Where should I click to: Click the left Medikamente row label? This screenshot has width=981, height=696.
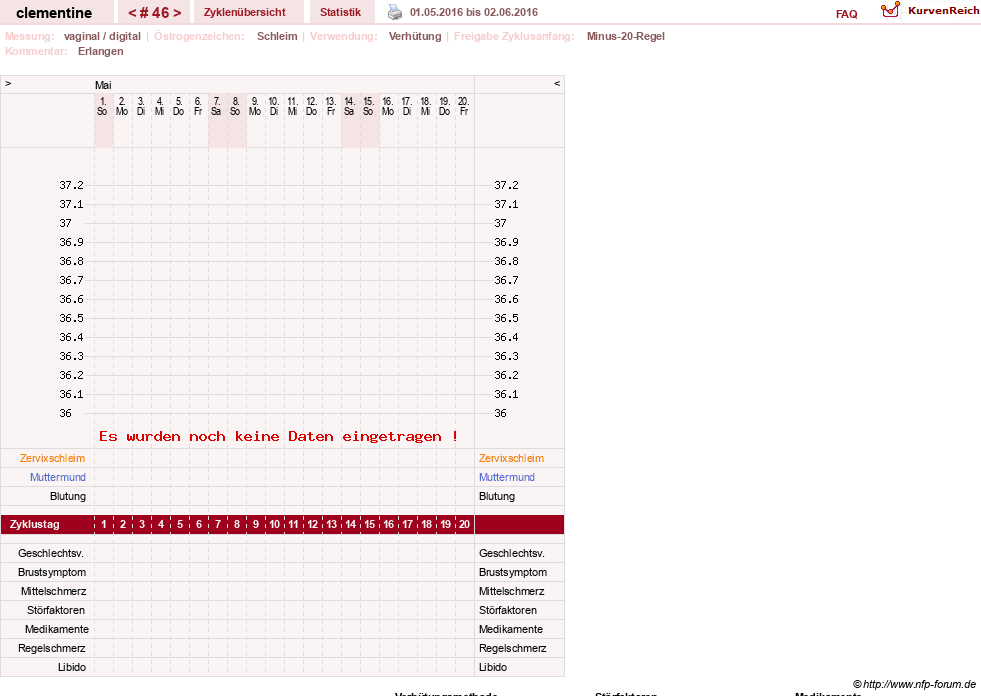tap(57, 629)
